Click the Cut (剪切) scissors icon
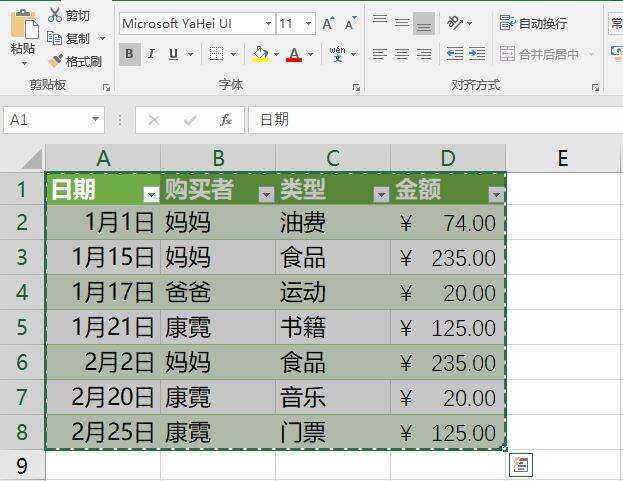This screenshot has height=481, width=623. click(54, 15)
